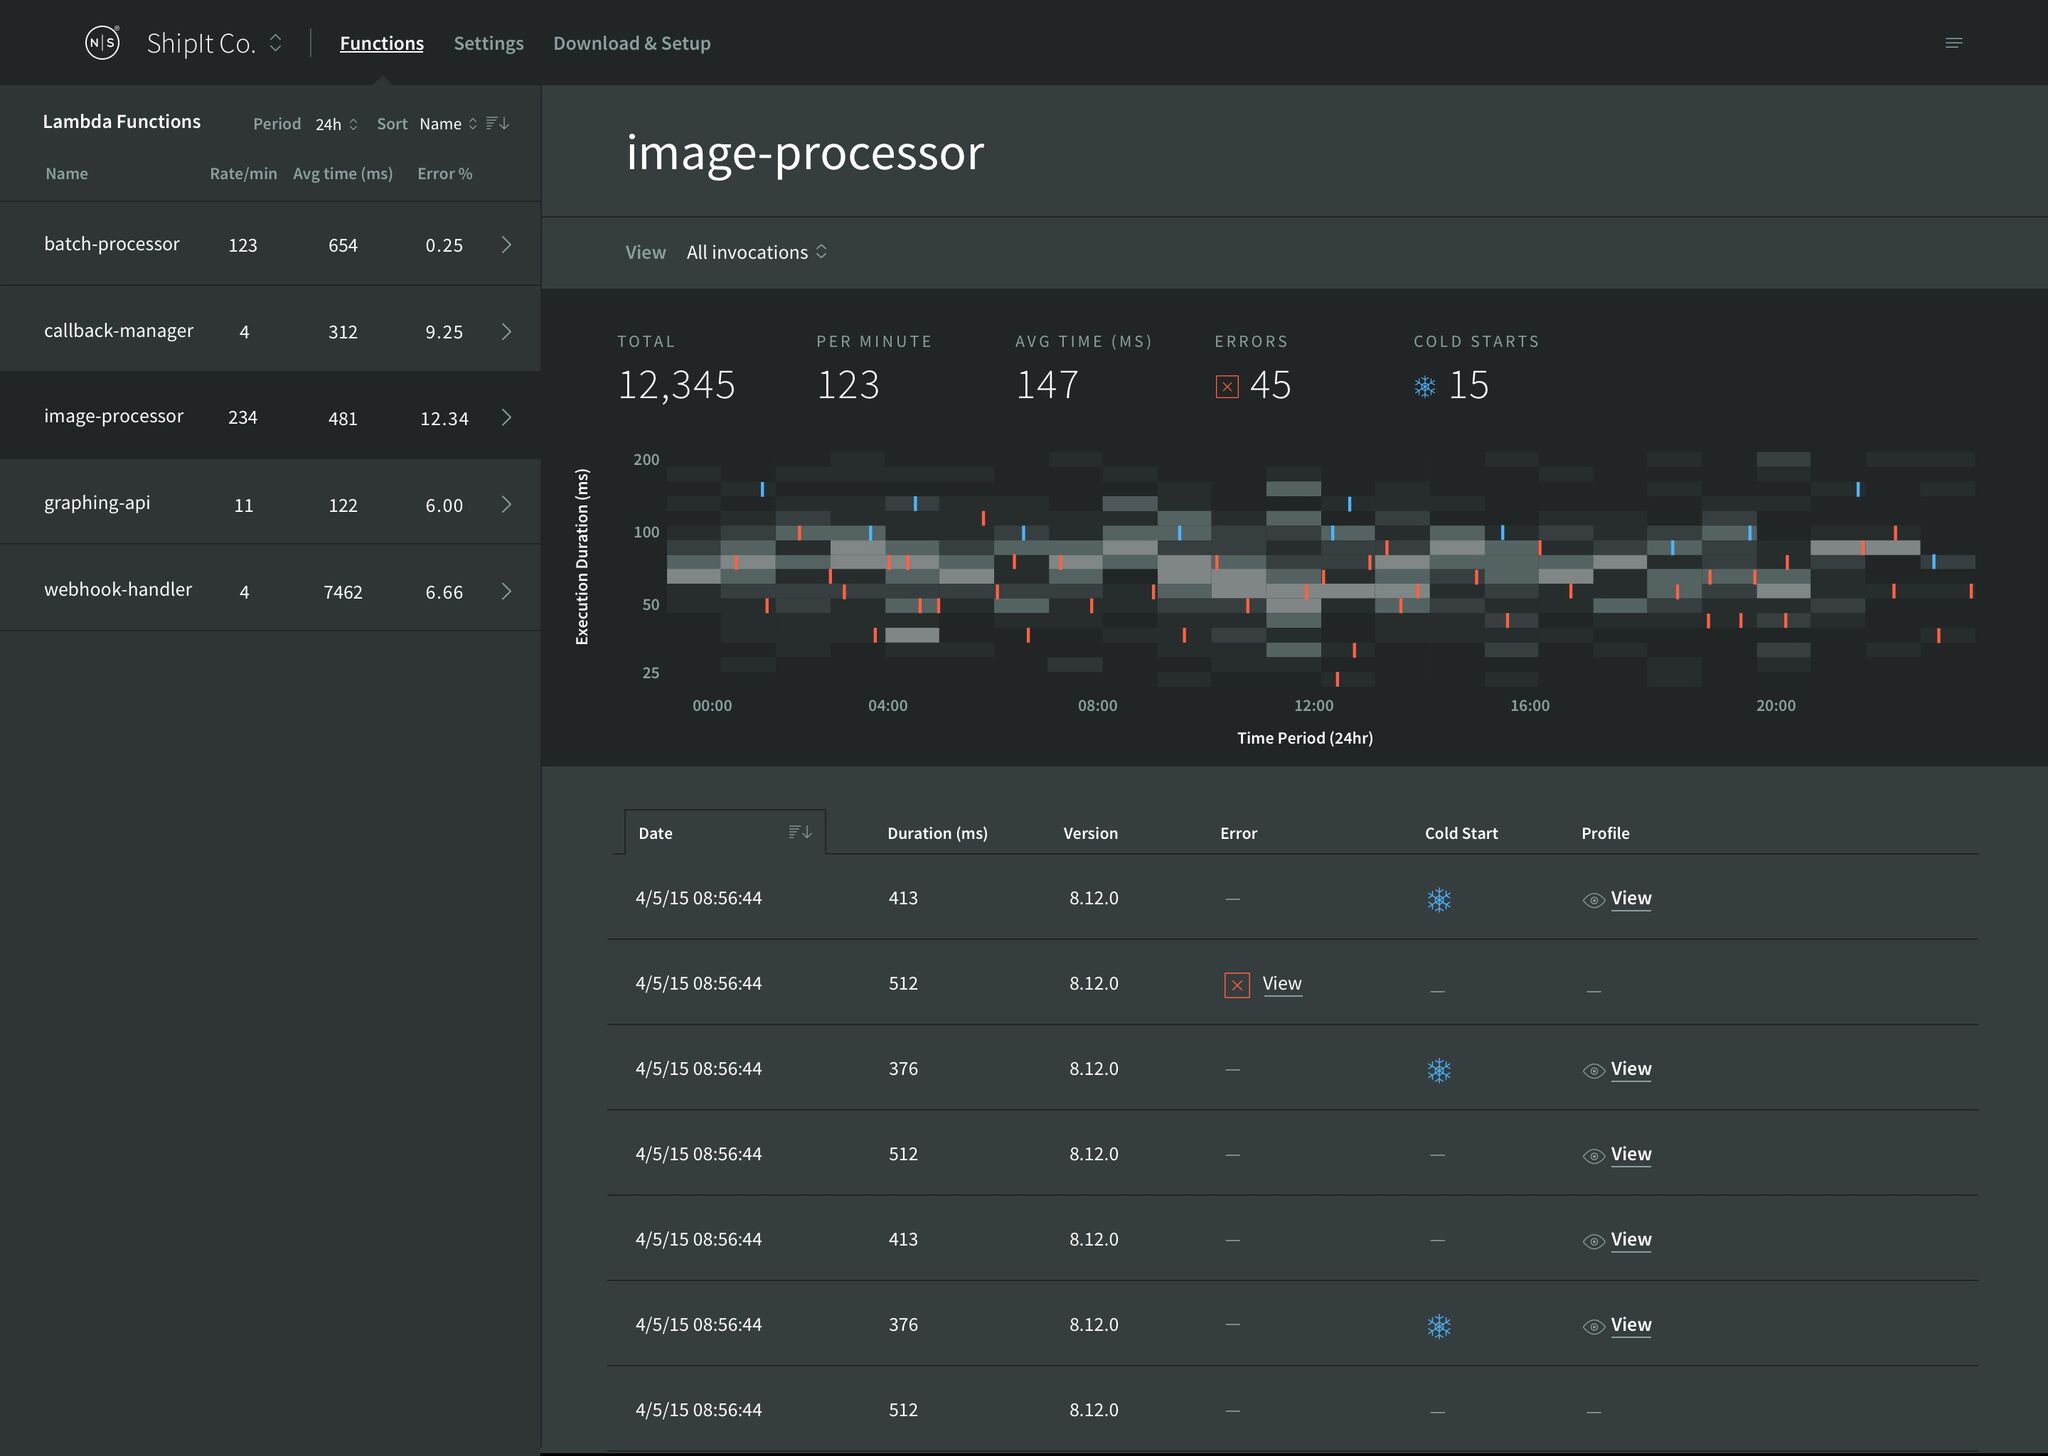Go to Download & Setup tab
The image size is (2048, 1456).
point(631,43)
